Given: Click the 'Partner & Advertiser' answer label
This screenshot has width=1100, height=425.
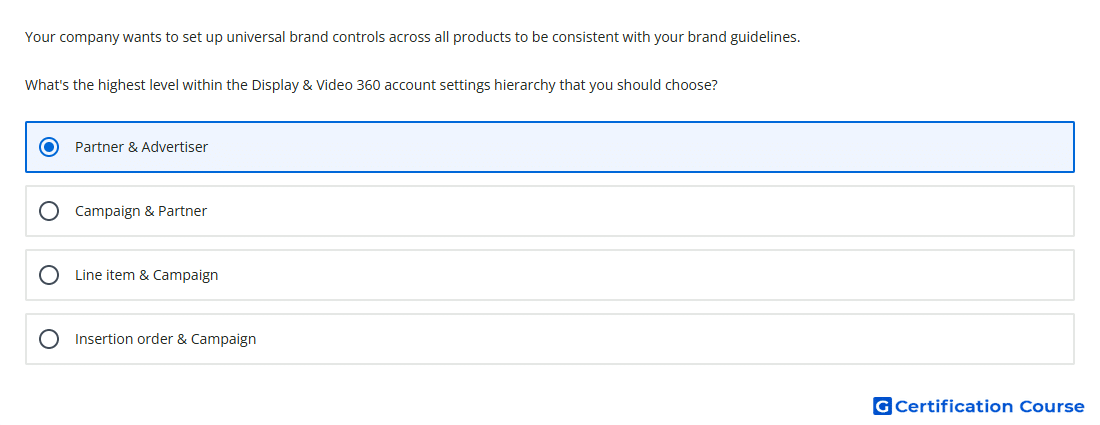Looking at the screenshot, I should click(x=142, y=147).
